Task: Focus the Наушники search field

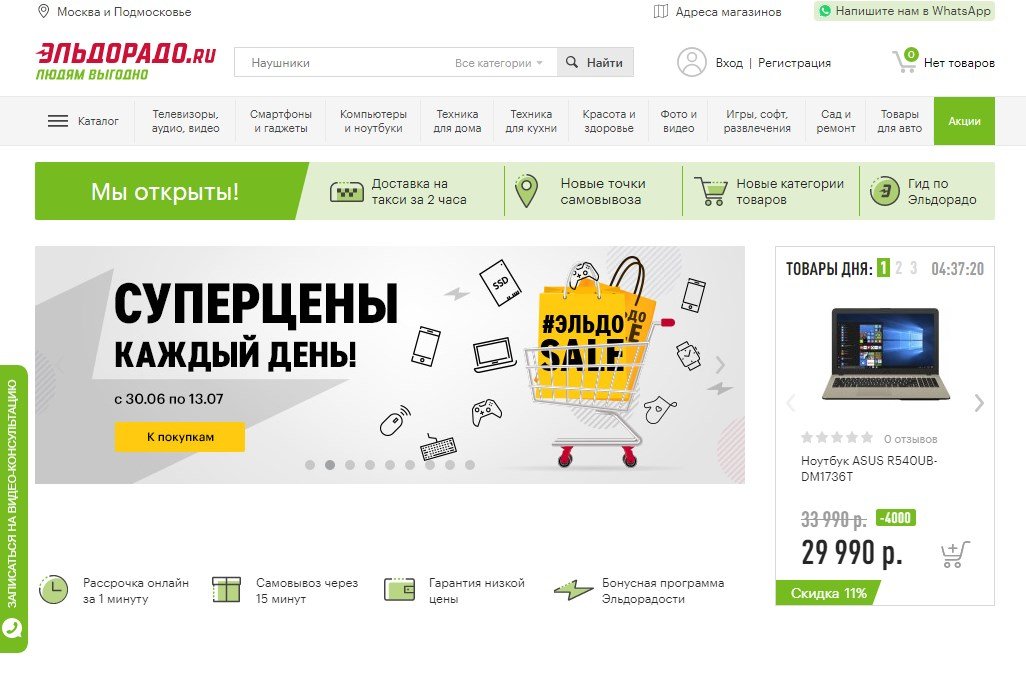Action: pyautogui.click(x=340, y=63)
